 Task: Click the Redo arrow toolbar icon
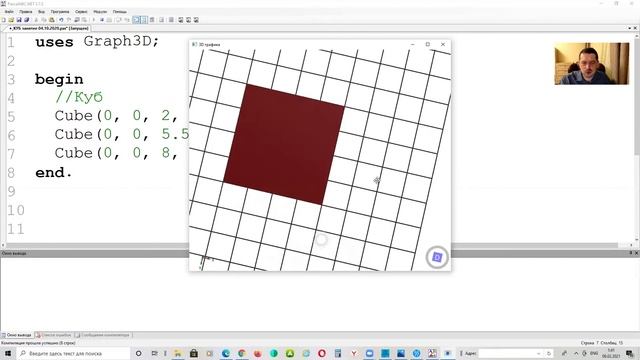(x=69, y=20)
